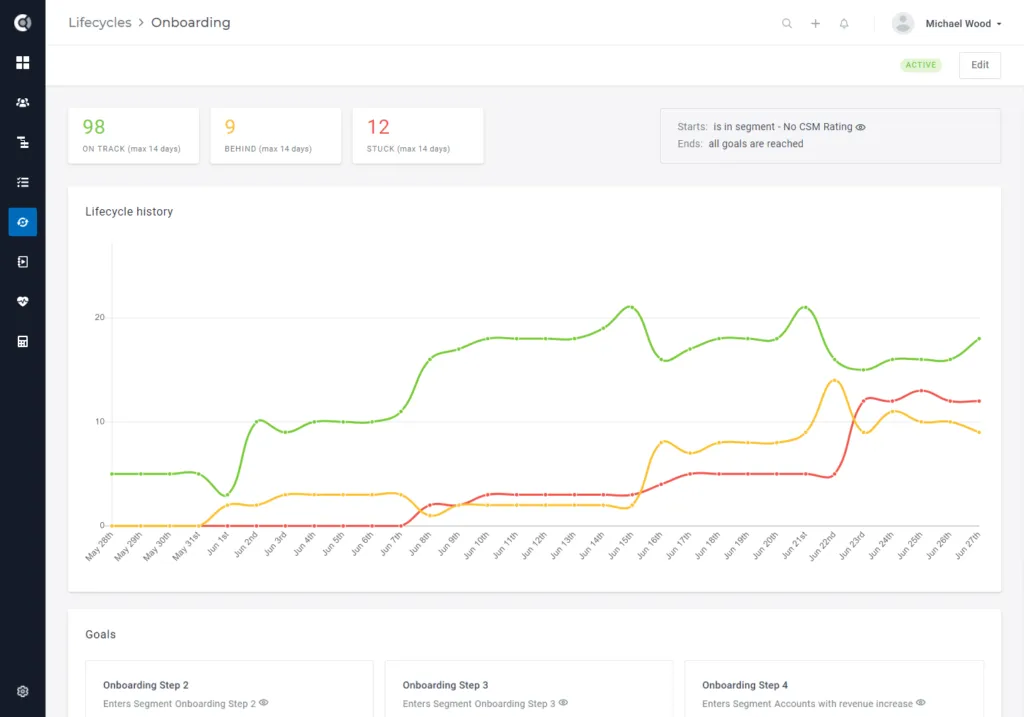Screen dimensions: 1024x717
Task: Open the 98 On Track card
Action: coord(133,136)
